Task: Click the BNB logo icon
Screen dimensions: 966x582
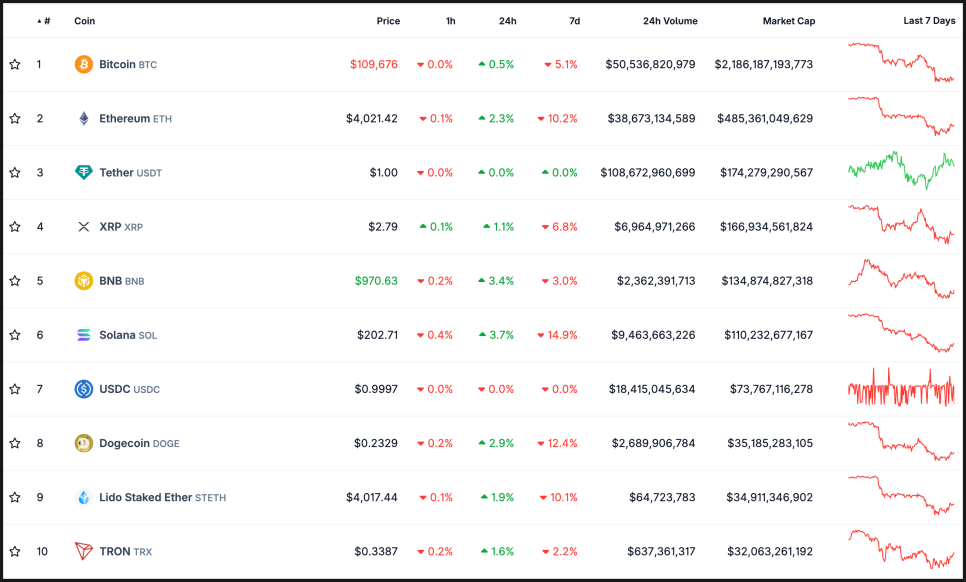Action: click(84, 281)
